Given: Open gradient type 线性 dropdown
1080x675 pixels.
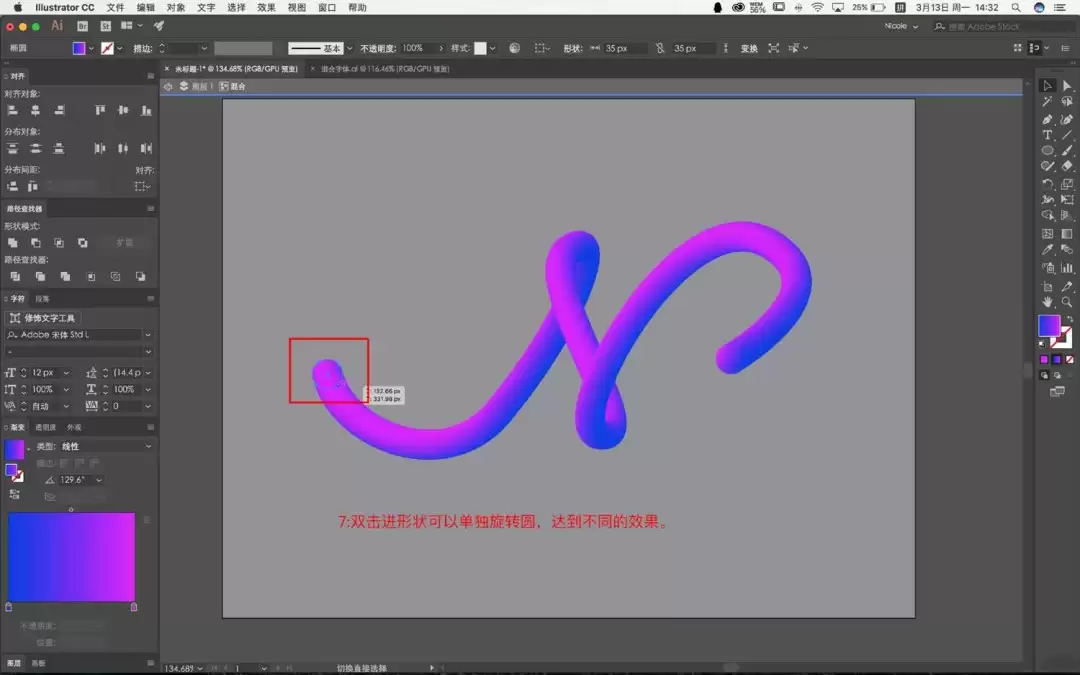Looking at the screenshot, I should coord(148,446).
